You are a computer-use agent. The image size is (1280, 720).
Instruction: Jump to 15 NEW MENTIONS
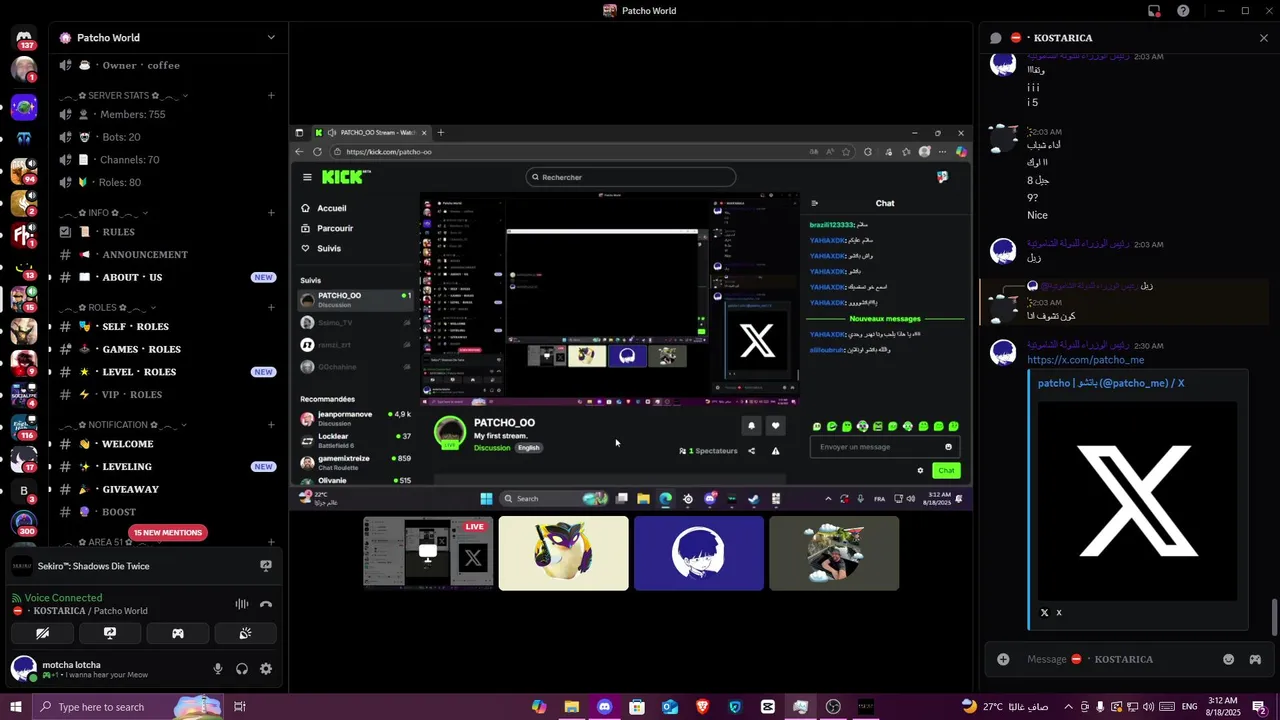pyautogui.click(x=168, y=533)
